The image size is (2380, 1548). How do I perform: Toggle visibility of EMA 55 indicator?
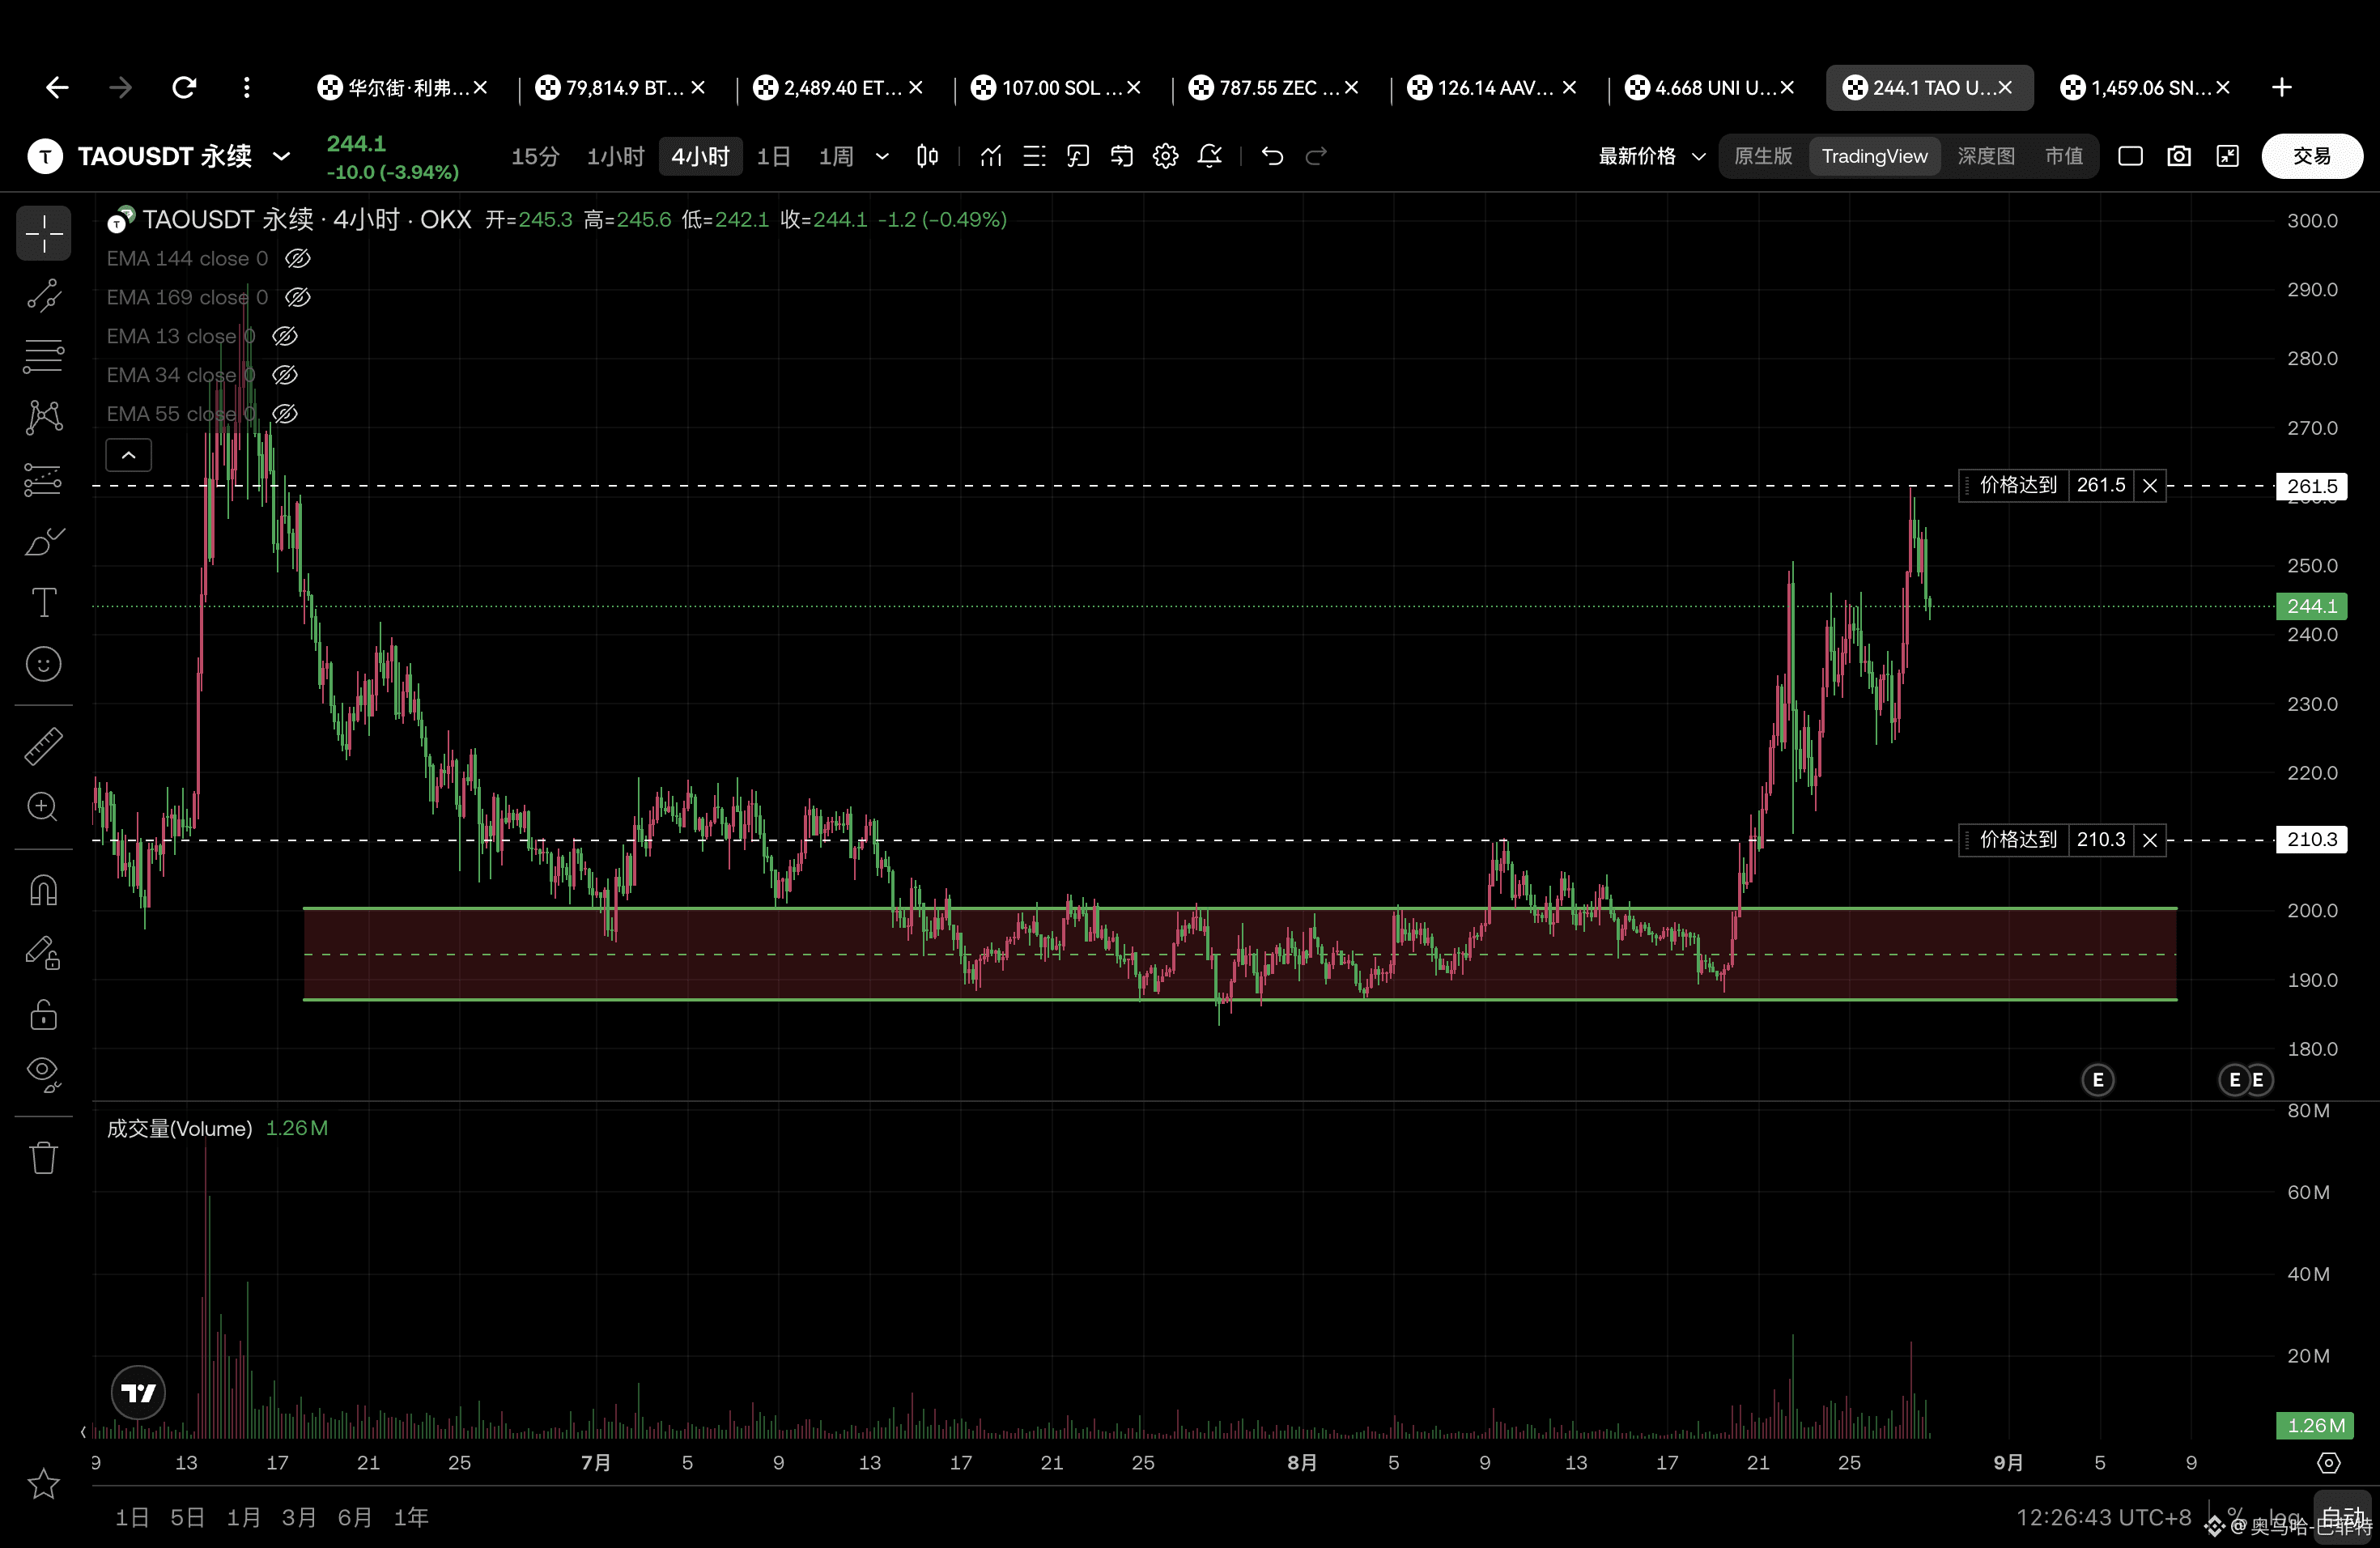[x=285, y=414]
